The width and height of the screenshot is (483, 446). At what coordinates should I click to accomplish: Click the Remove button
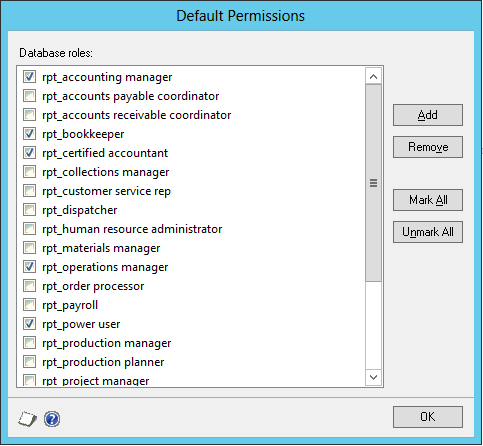pyautogui.click(x=428, y=147)
